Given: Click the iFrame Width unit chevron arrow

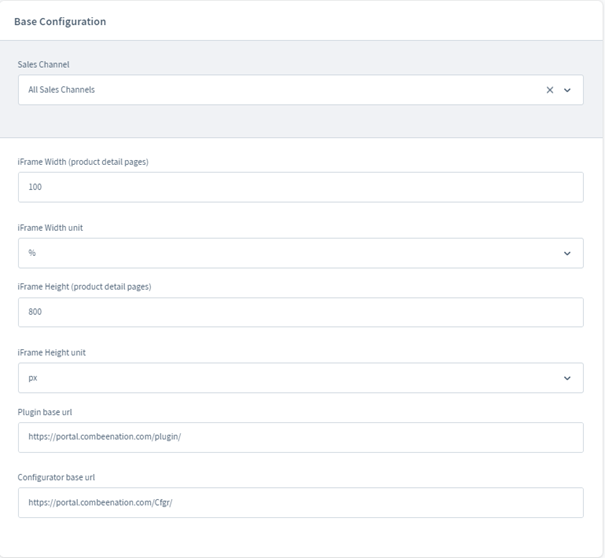Looking at the screenshot, I should coord(567,253).
